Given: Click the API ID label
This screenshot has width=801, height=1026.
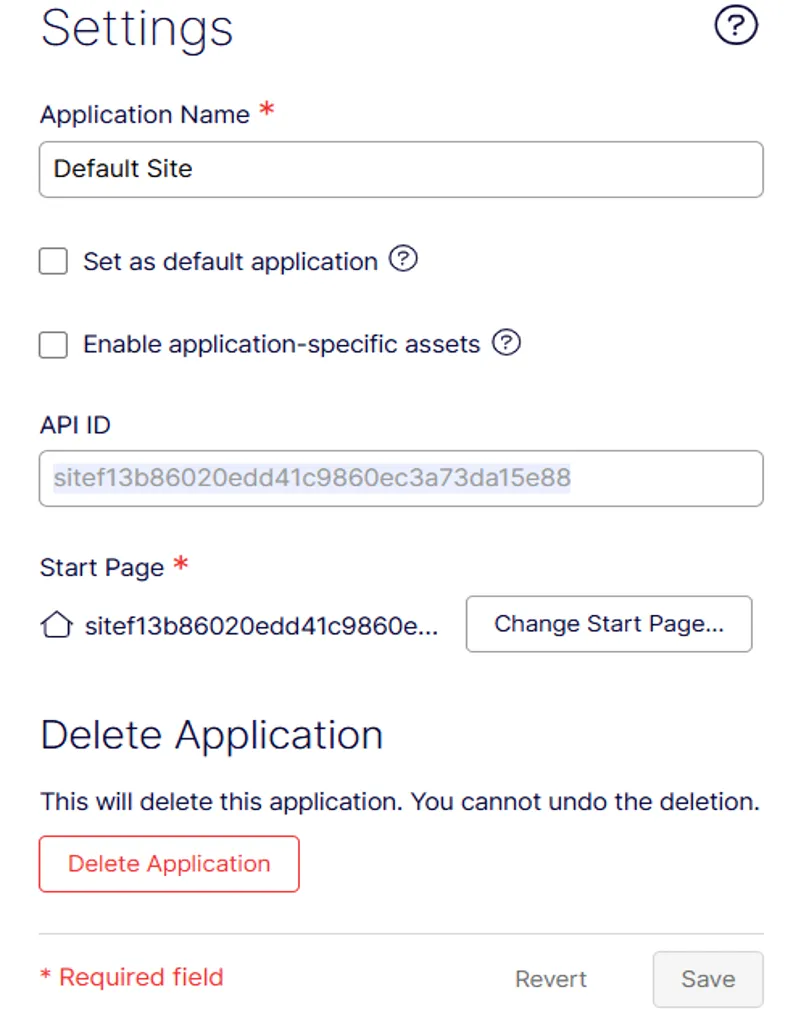Looking at the screenshot, I should click(x=75, y=425).
